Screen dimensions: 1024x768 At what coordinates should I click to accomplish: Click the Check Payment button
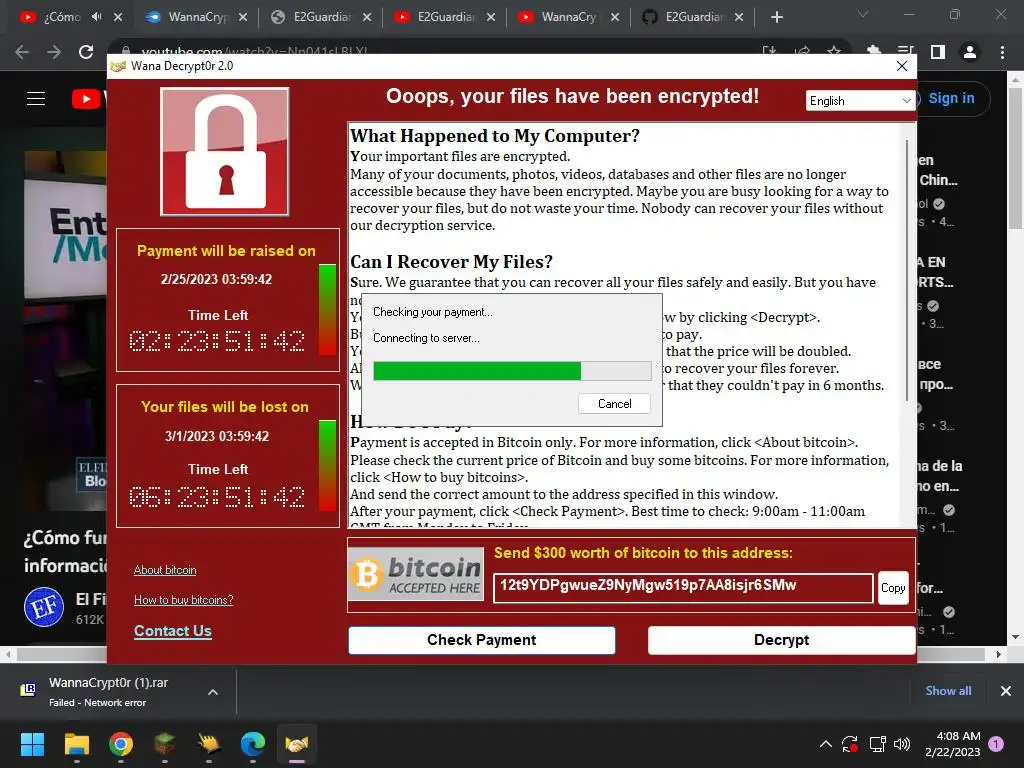pyautogui.click(x=481, y=640)
